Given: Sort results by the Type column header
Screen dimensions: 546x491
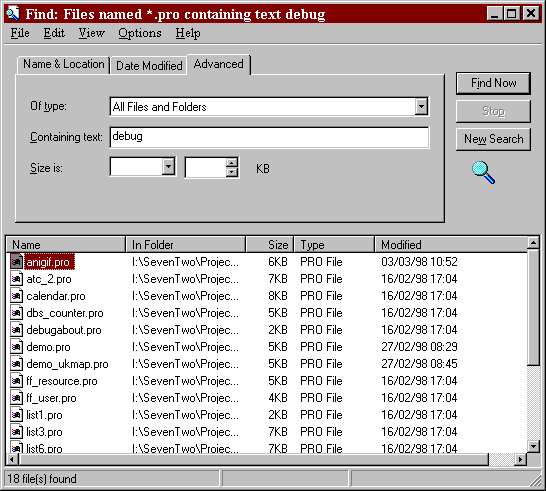Looking at the screenshot, I should click(x=334, y=244).
